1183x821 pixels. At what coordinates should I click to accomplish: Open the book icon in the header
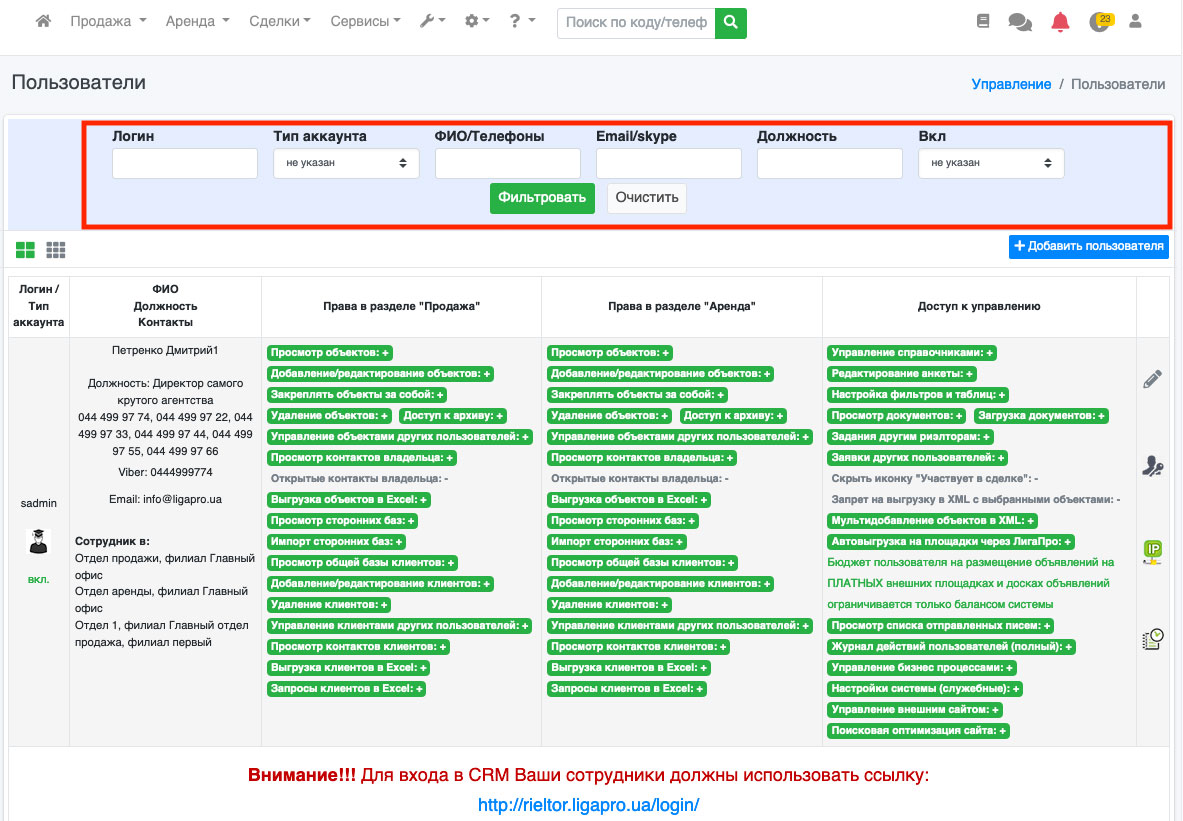click(x=982, y=21)
